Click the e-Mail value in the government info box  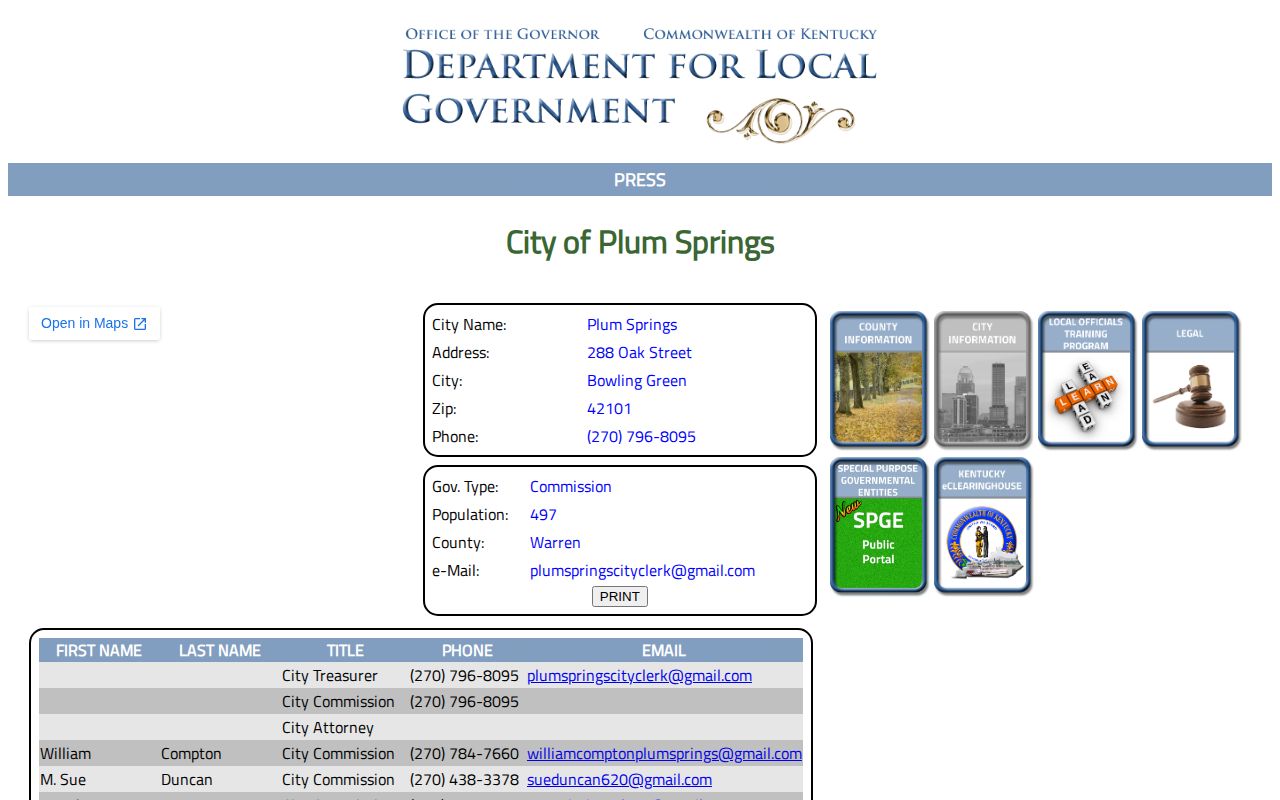click(x=642, y=571)
